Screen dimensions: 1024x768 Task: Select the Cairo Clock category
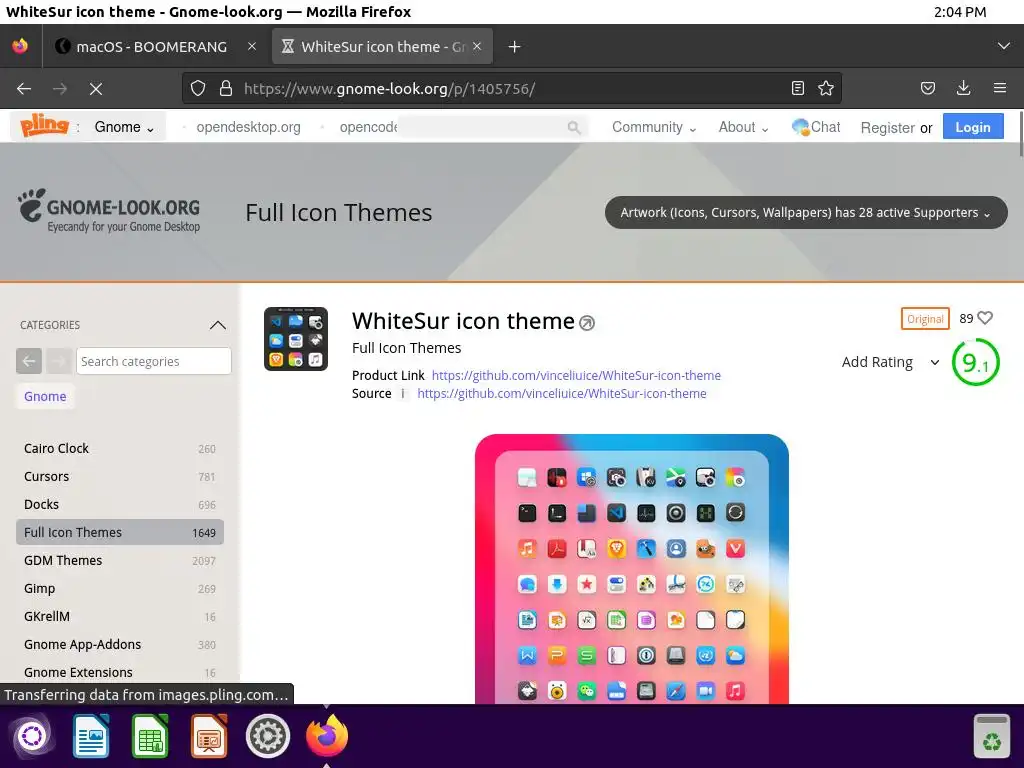click(120, 448)
